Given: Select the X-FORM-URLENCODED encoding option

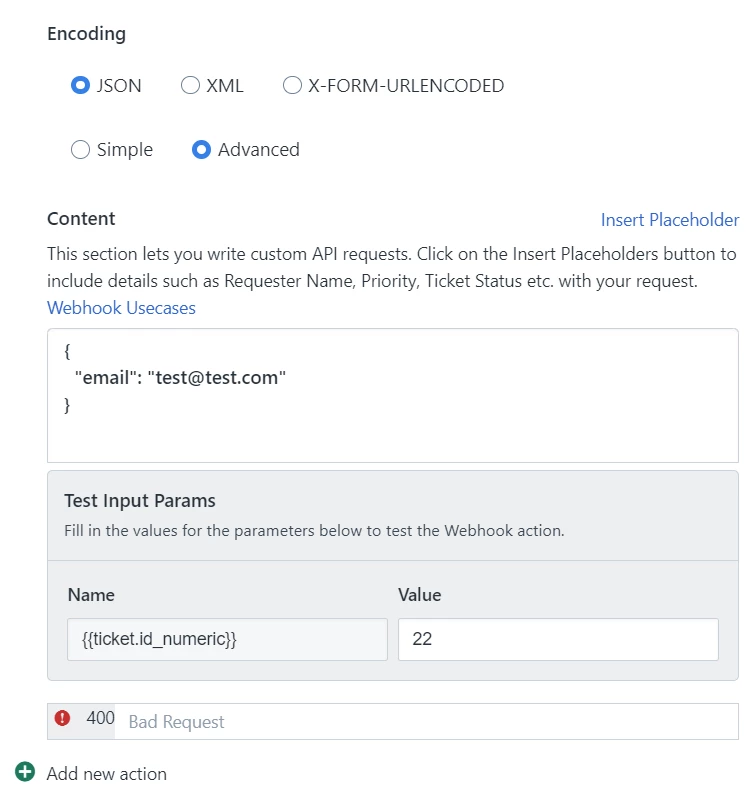Looking at the screenshot, I should (292, 85).
